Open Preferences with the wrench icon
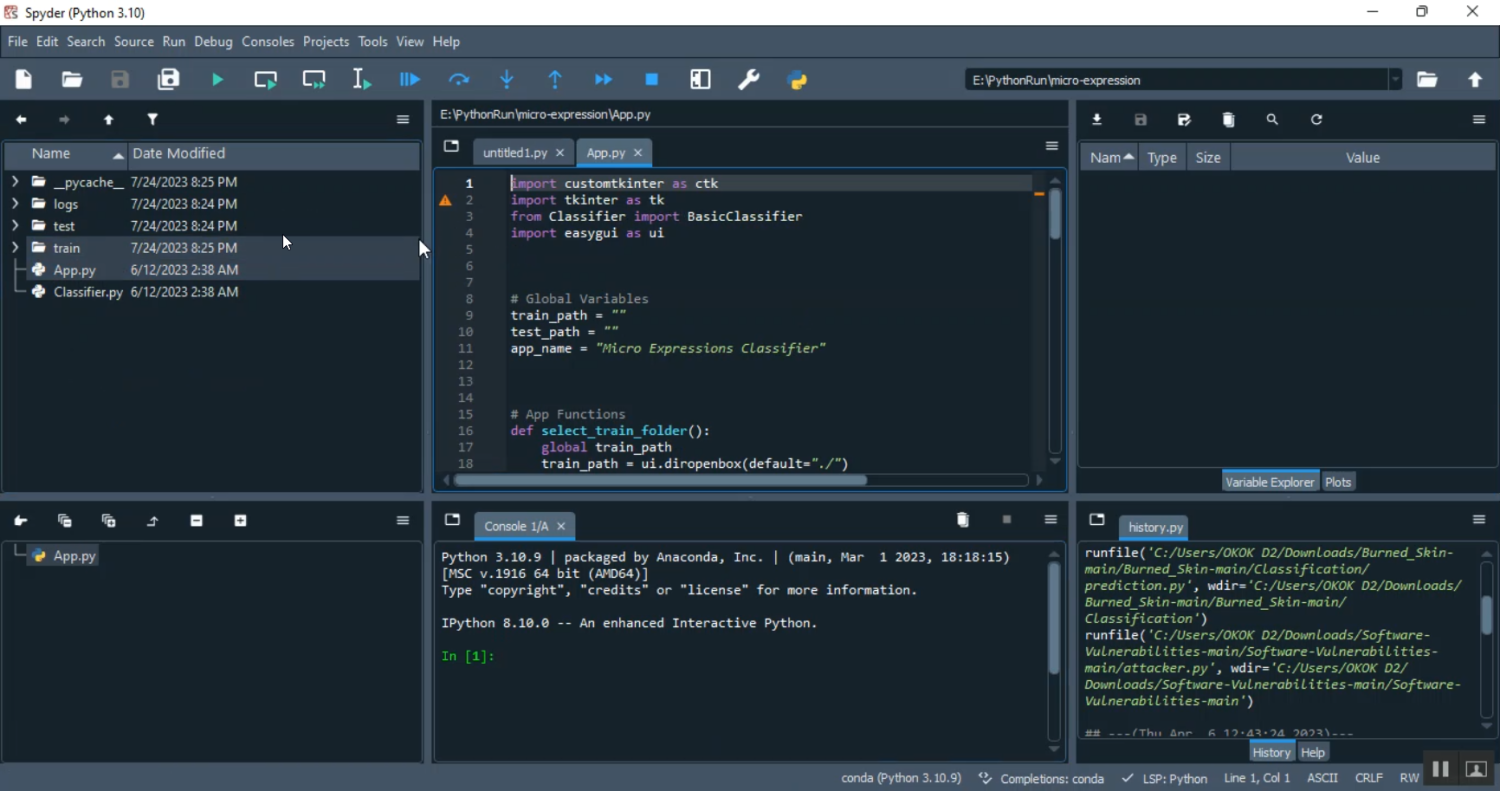 click(x=749, y=80)
